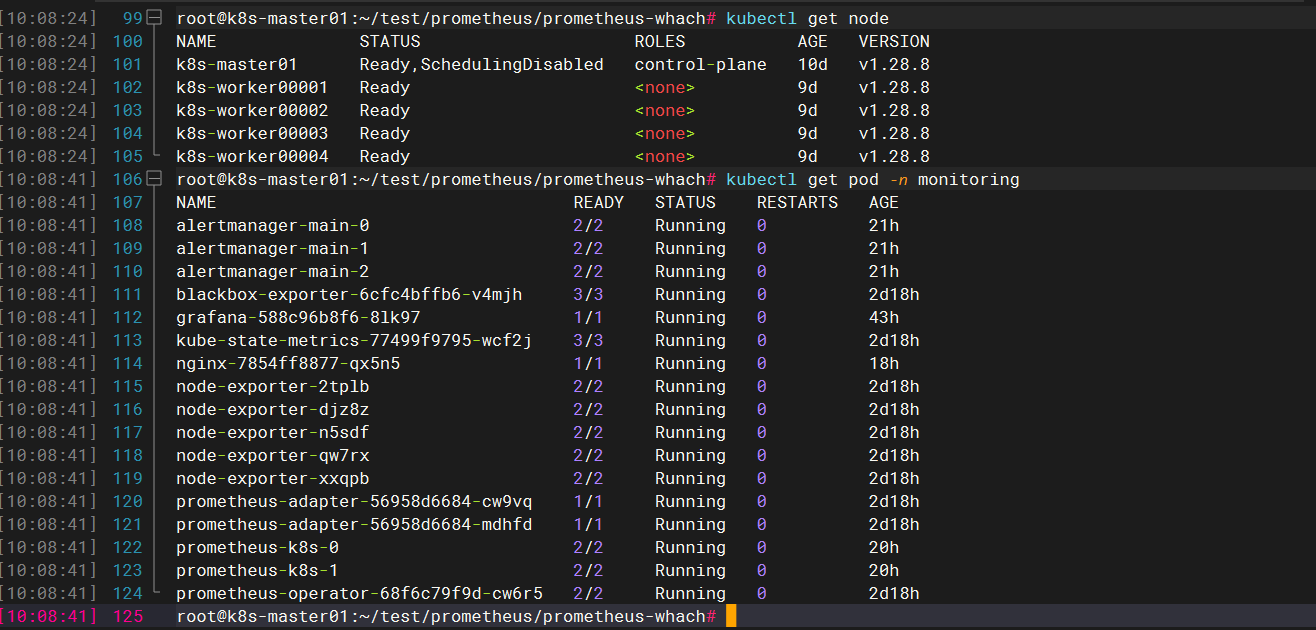Collapse the kubectl get node block at line 99
1316x630 pixels.
pyautogui.click(x=153, y=18)
